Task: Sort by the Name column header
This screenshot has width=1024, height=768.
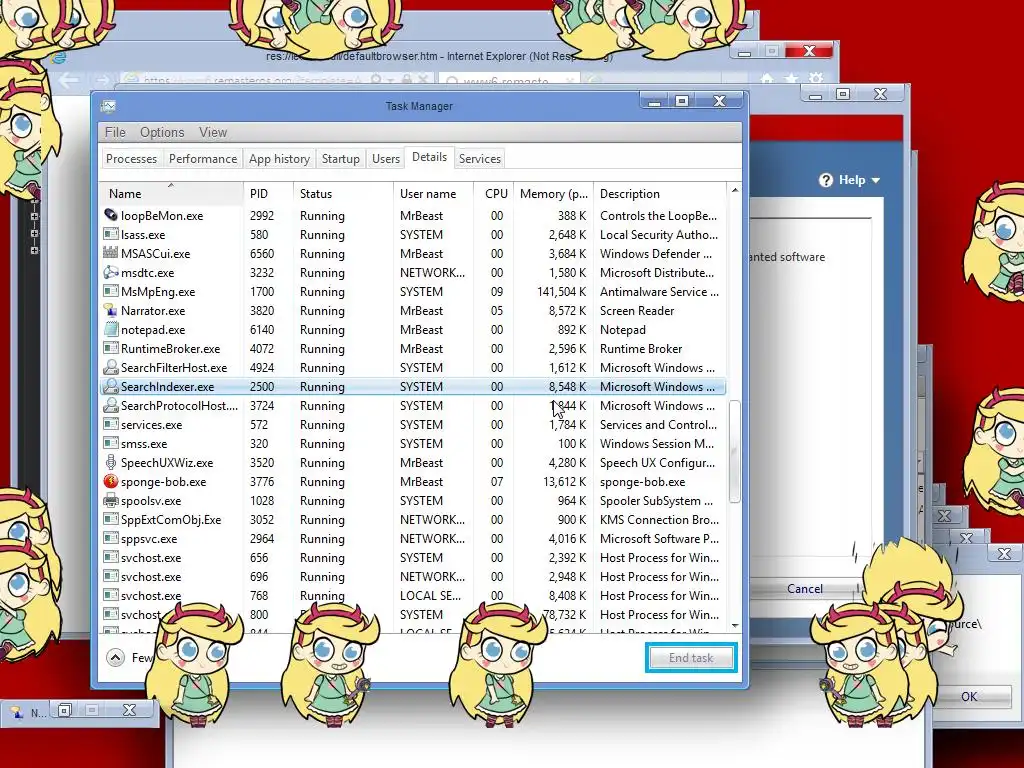Action: click(x=171, y=193)
